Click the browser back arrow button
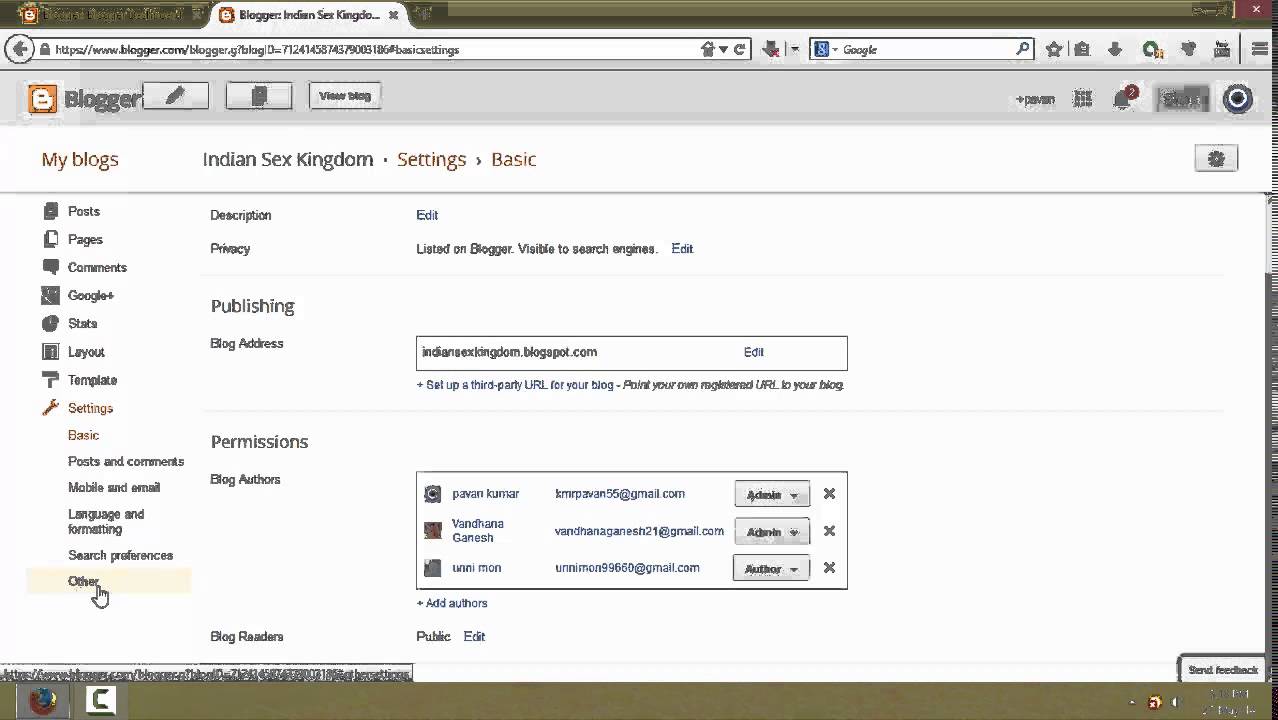Image resolution: width=1278 pixels, height=720 pixels. tap(18, 48)
